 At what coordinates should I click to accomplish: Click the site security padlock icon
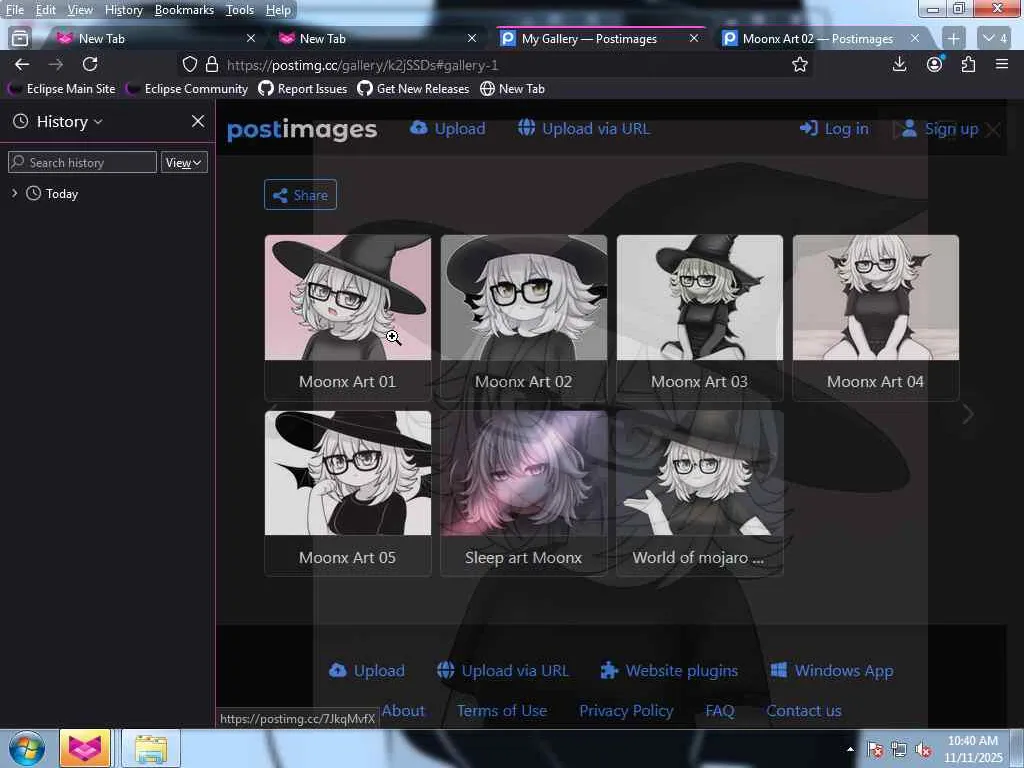[x=212, y=65]
